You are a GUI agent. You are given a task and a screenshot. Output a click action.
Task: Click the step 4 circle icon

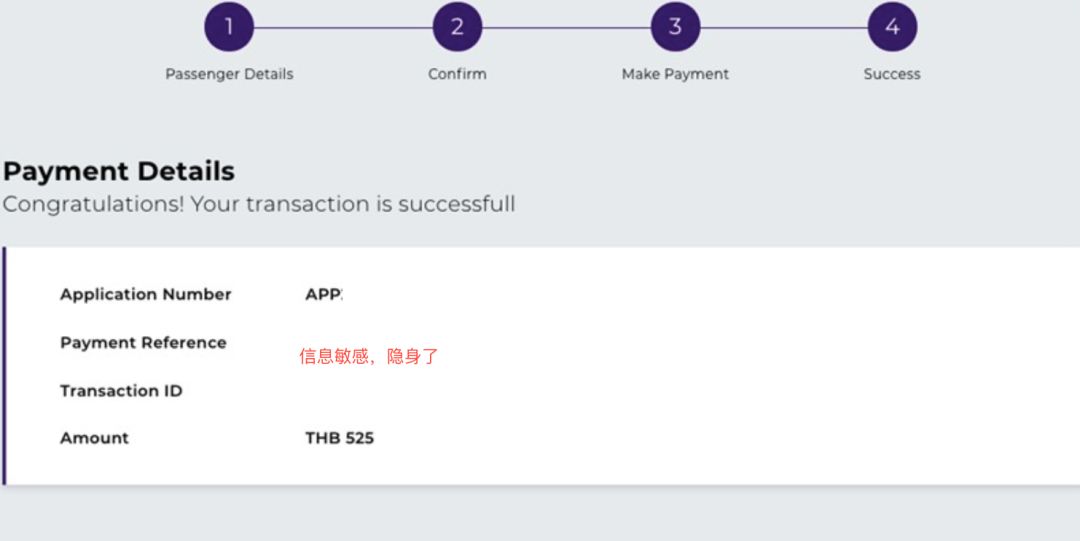pyautogui.click(x=892, y=27)
